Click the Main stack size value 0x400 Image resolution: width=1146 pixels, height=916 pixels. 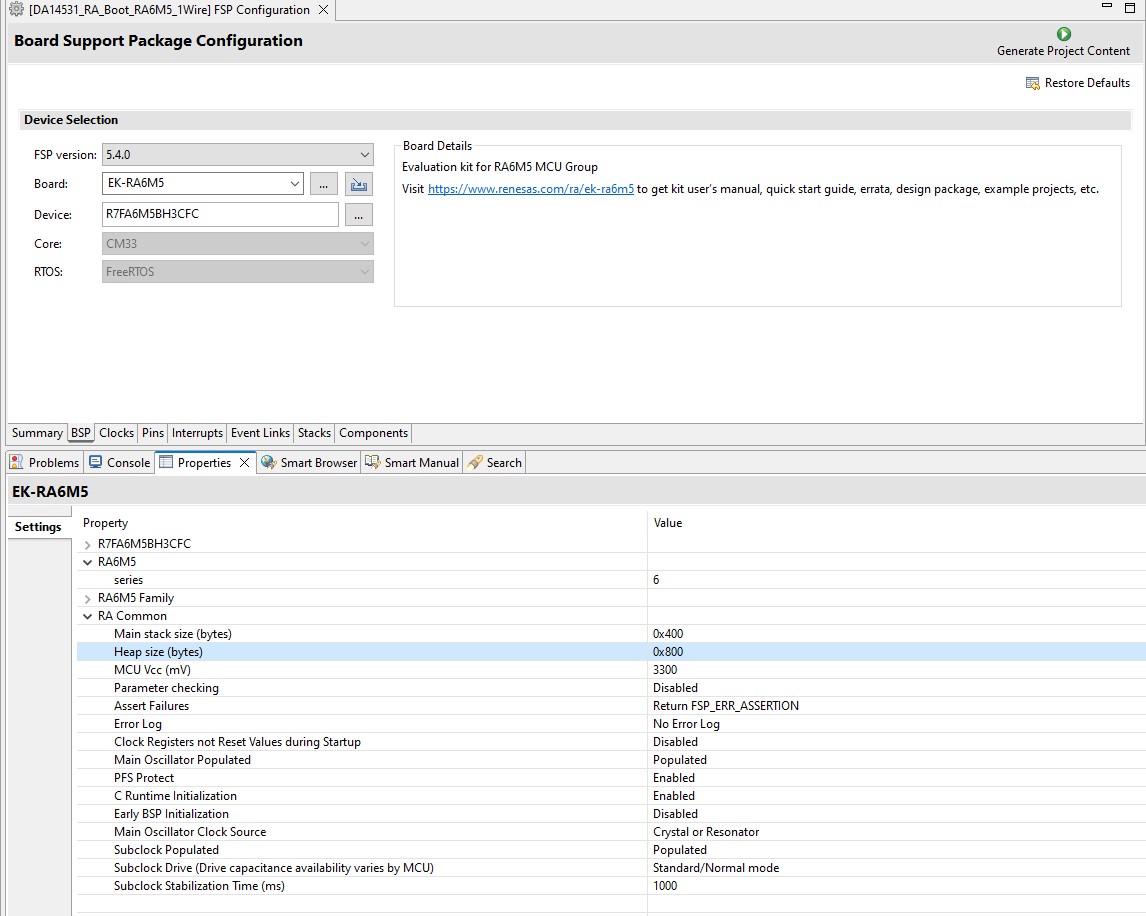coord(668,634)
